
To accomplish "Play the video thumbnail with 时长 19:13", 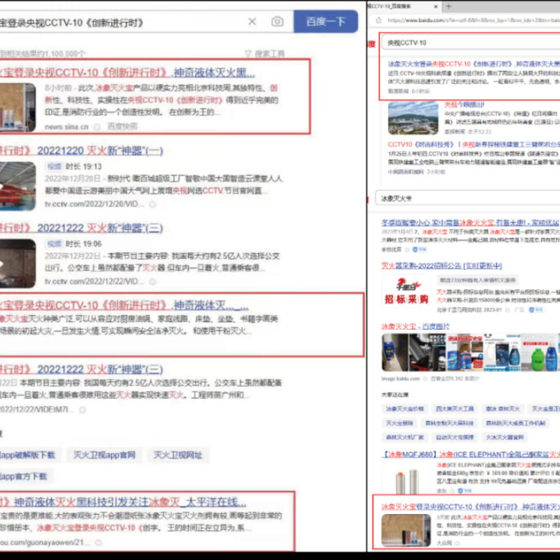I will coord(18,186).
